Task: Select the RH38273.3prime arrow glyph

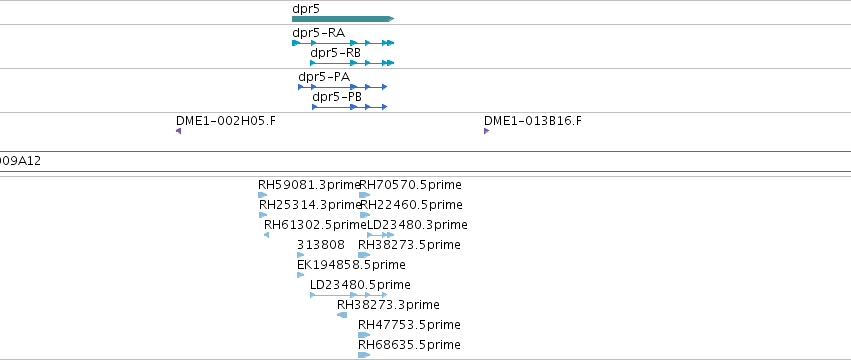Action: point(342,315)
